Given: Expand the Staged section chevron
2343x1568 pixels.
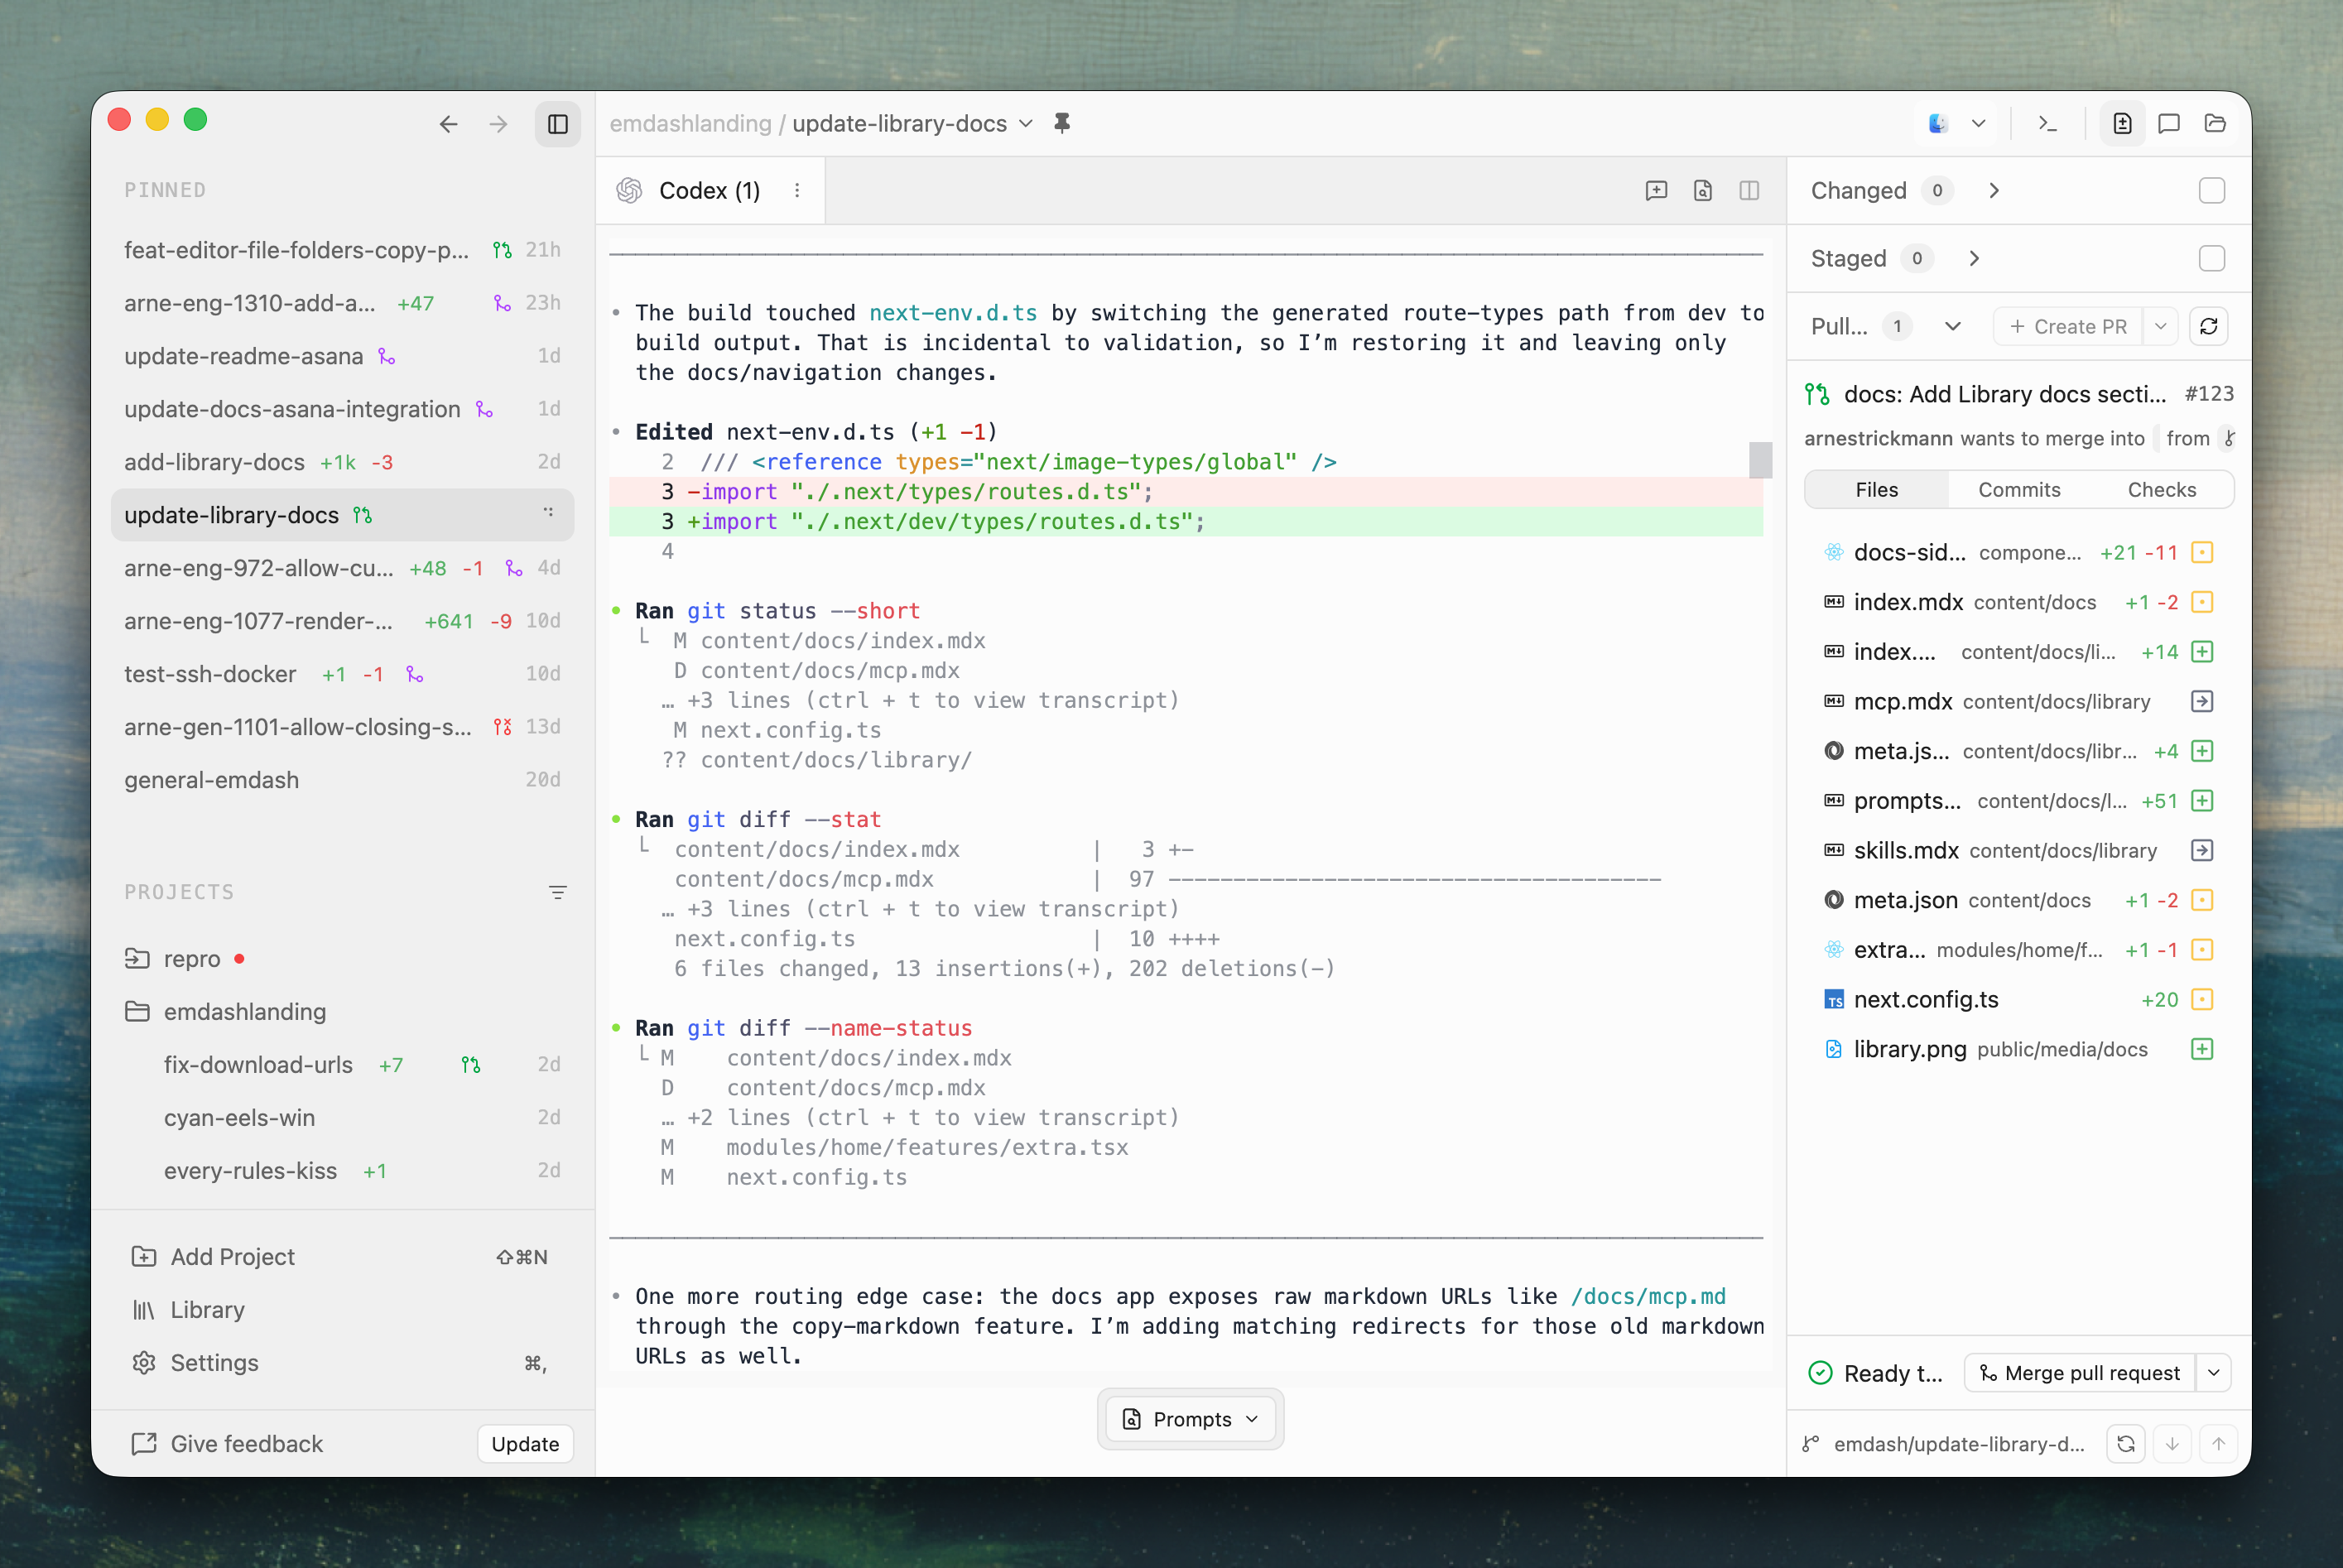Looking at the screenshot, I should (x=1974, y=258).
